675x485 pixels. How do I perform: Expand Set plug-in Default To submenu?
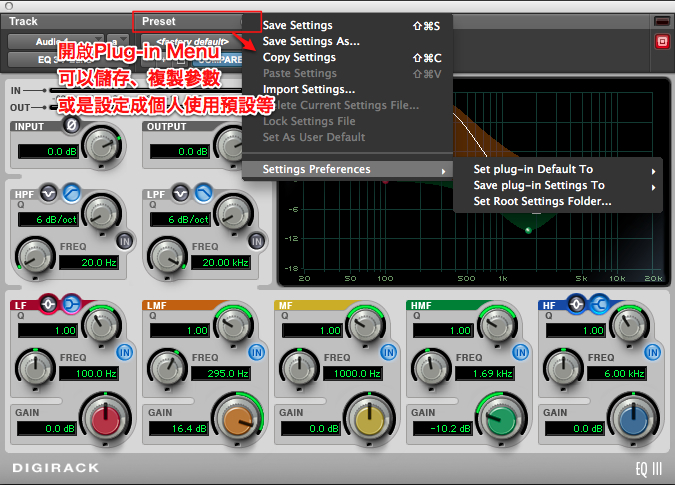point(558,169)
